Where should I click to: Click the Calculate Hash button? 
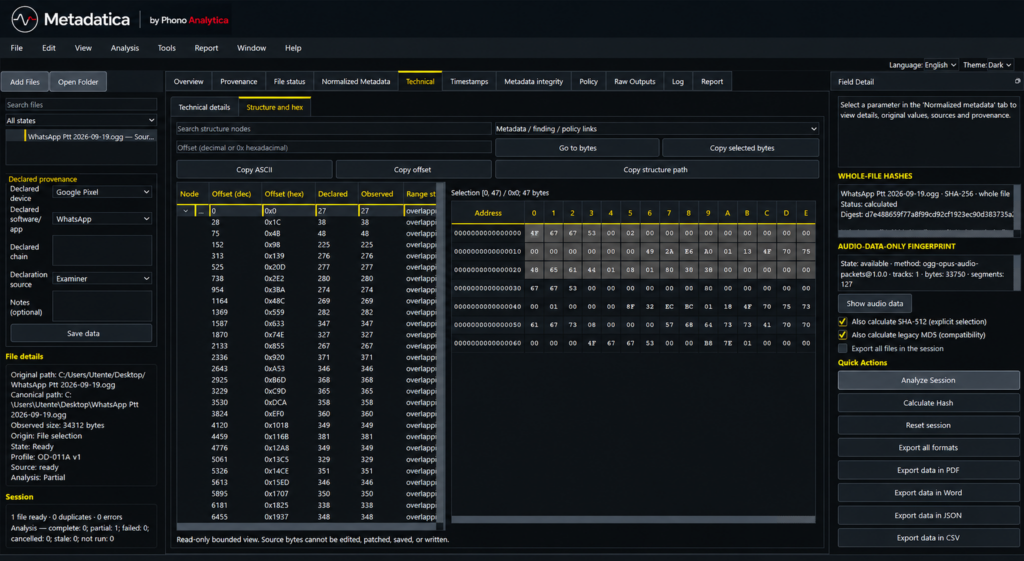(x=928, y=403)
